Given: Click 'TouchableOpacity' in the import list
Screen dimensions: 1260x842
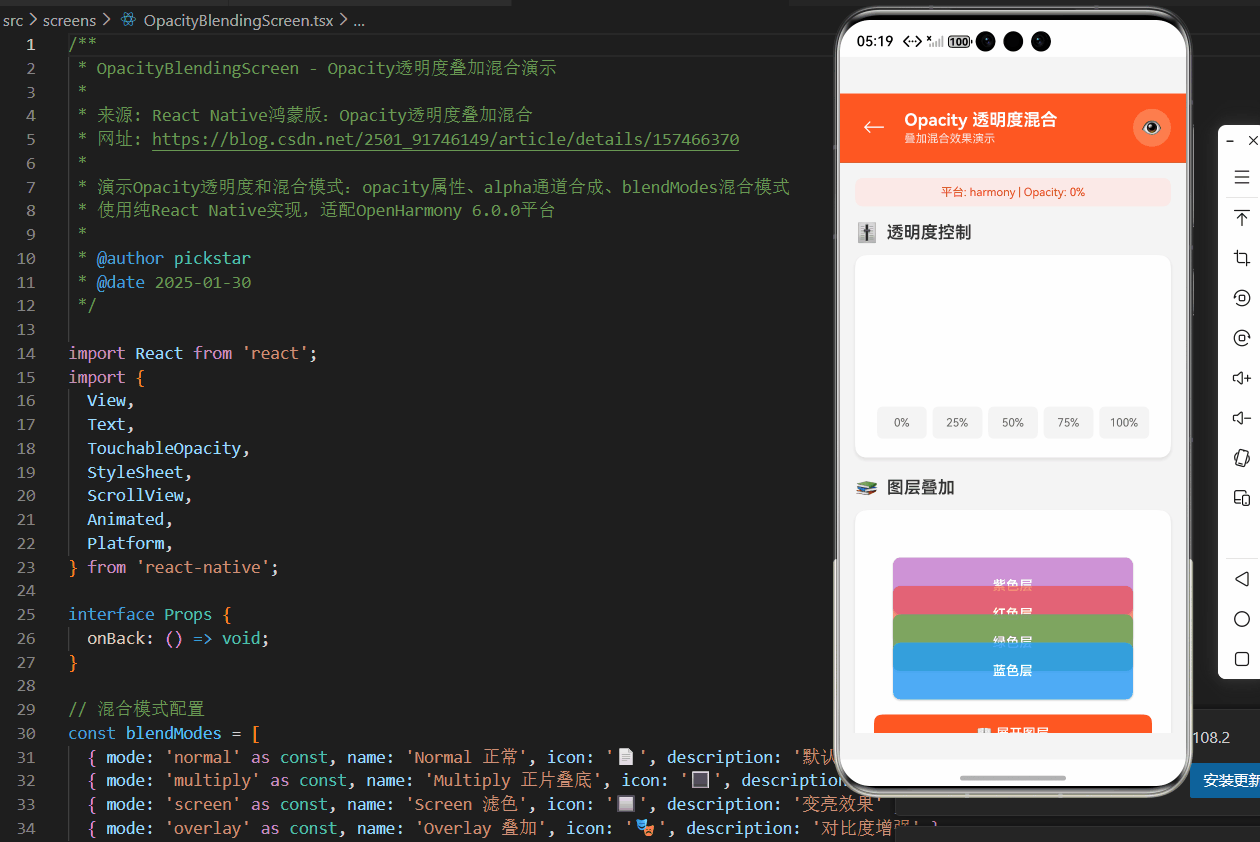Looking at the screenshot, I should [164, 448].
